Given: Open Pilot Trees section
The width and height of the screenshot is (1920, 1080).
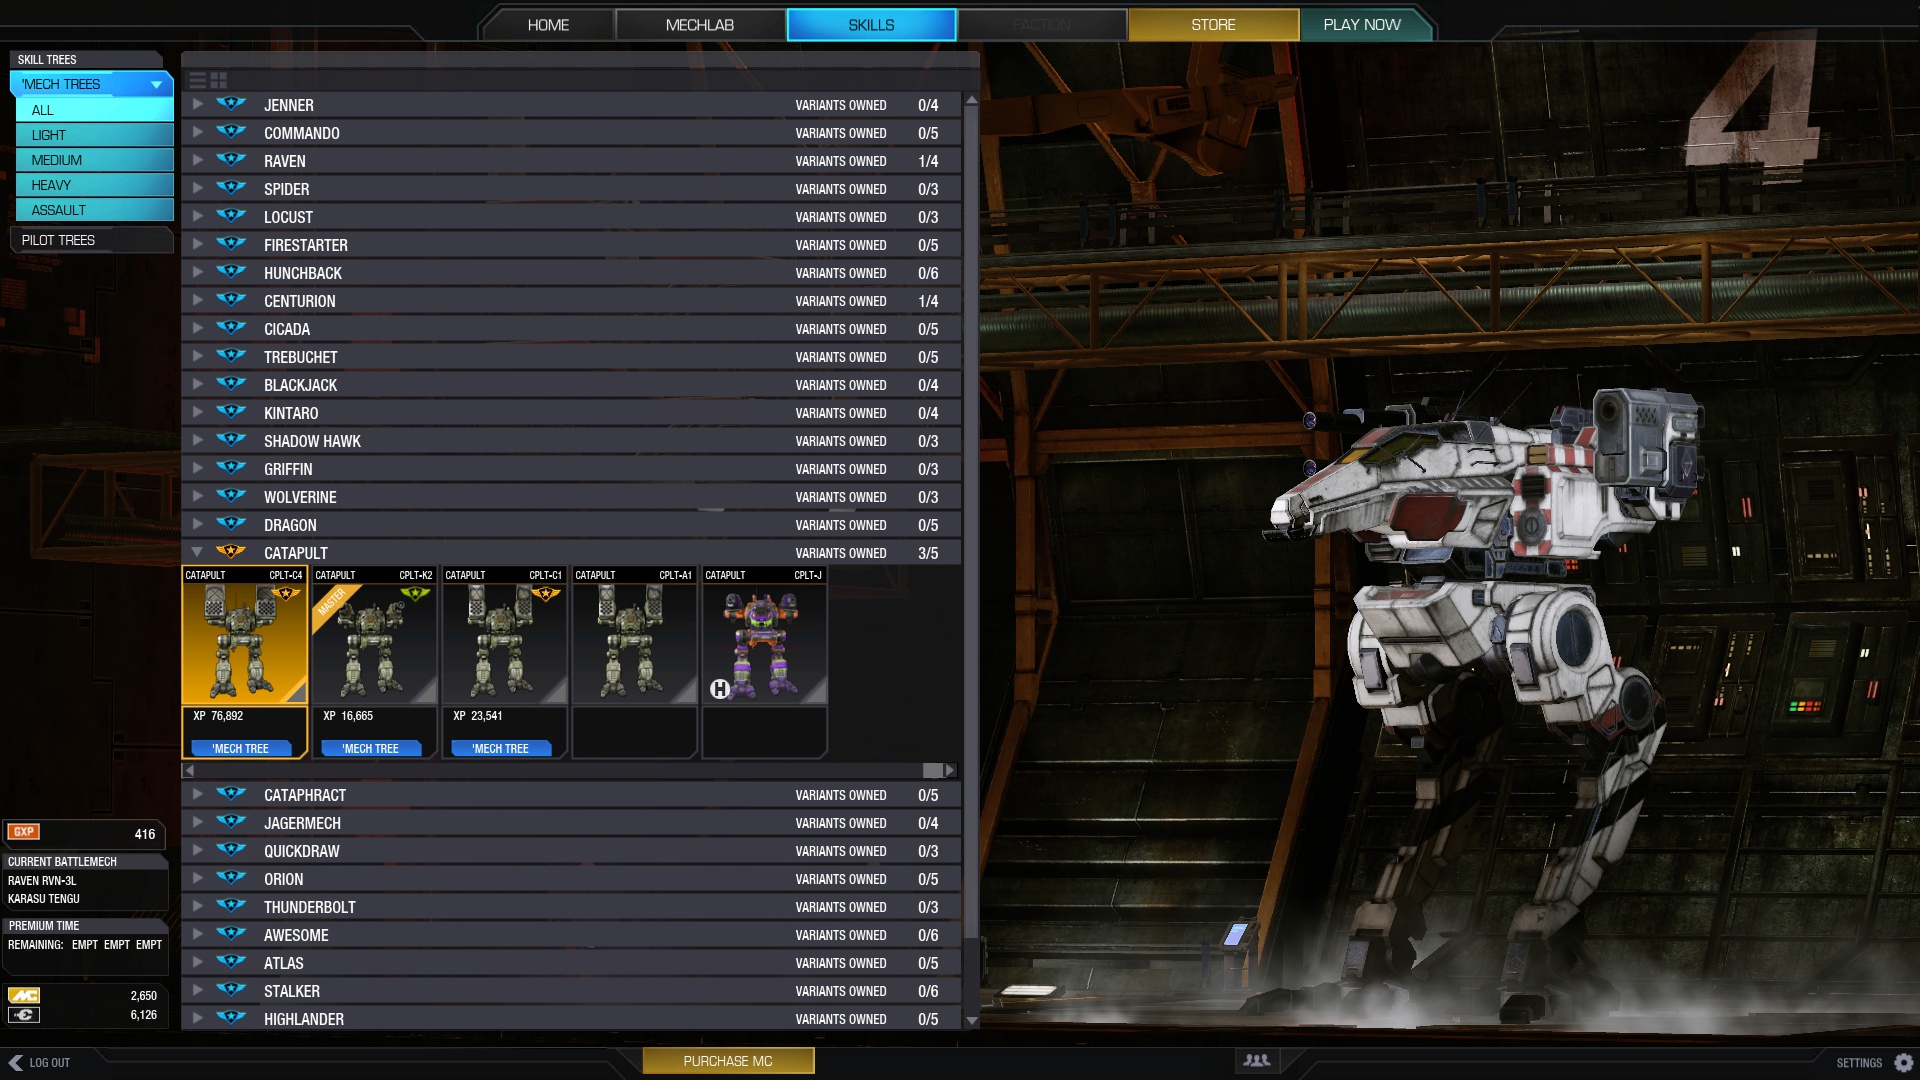Looking at the screenshot, I should [91, 240].
